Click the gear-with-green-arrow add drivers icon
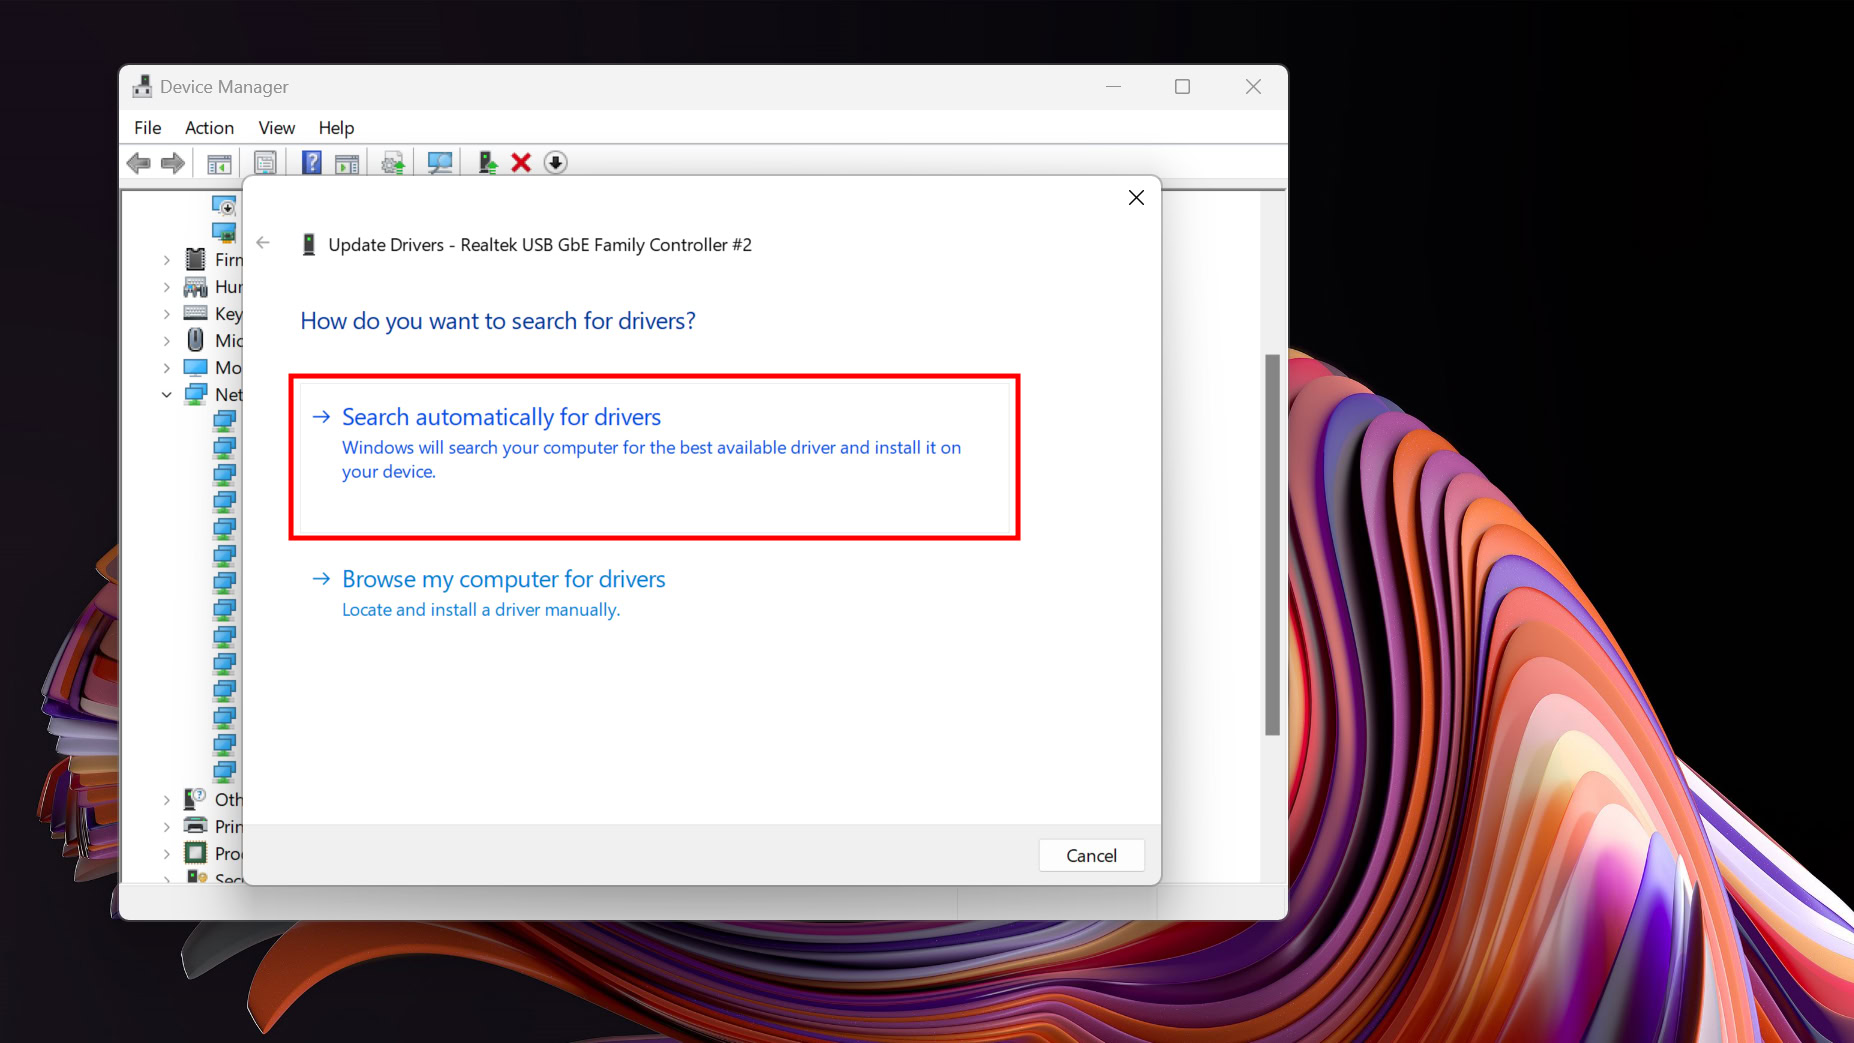 (x=393, y=163)
